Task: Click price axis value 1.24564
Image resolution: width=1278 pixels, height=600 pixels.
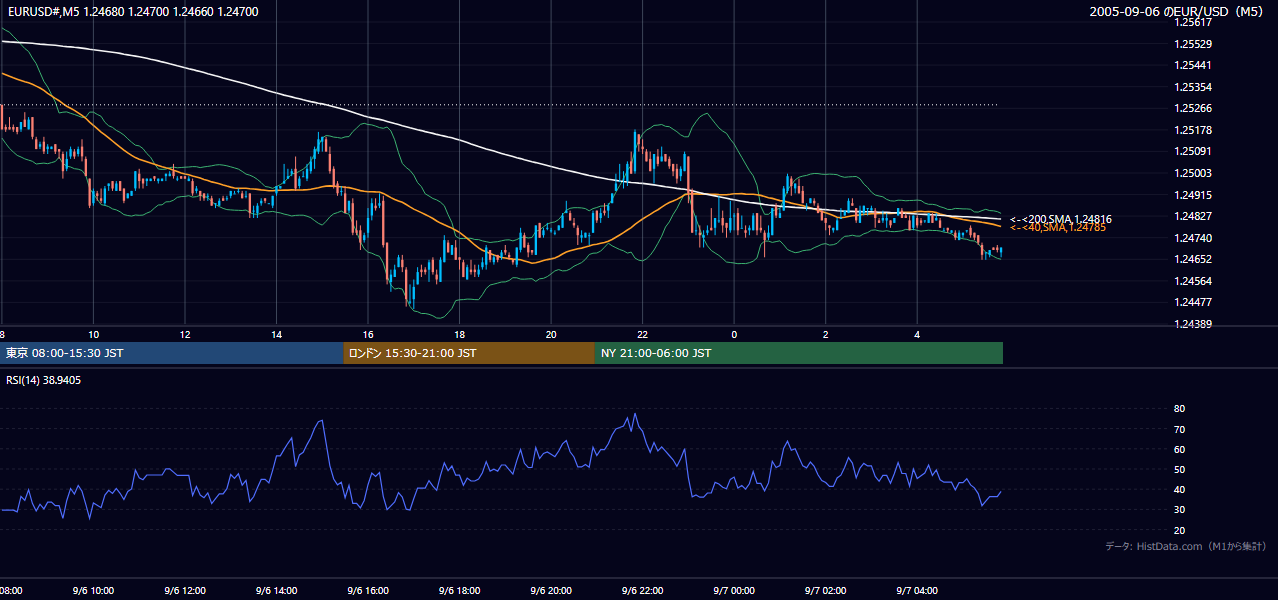Action: [1194, 282]
